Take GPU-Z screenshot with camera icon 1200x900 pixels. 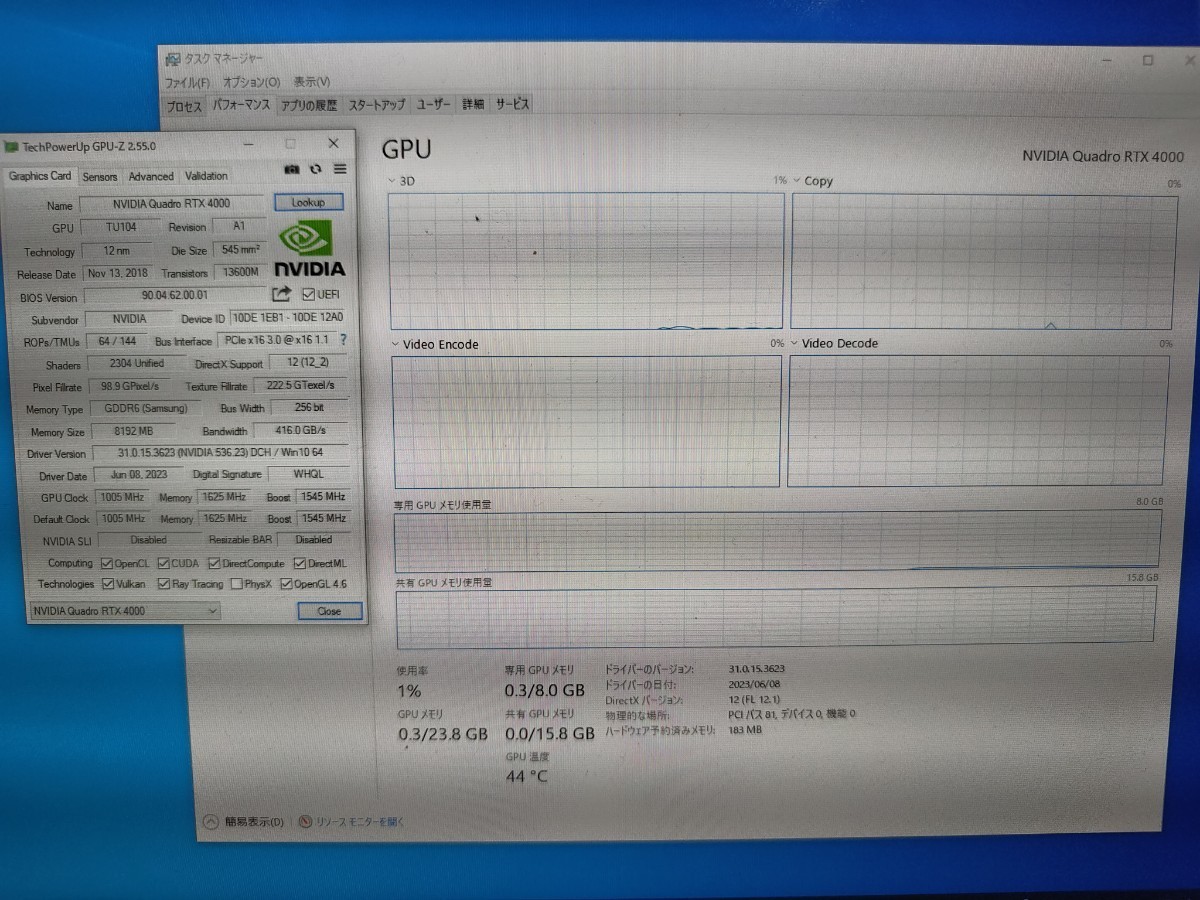point(292,170)
